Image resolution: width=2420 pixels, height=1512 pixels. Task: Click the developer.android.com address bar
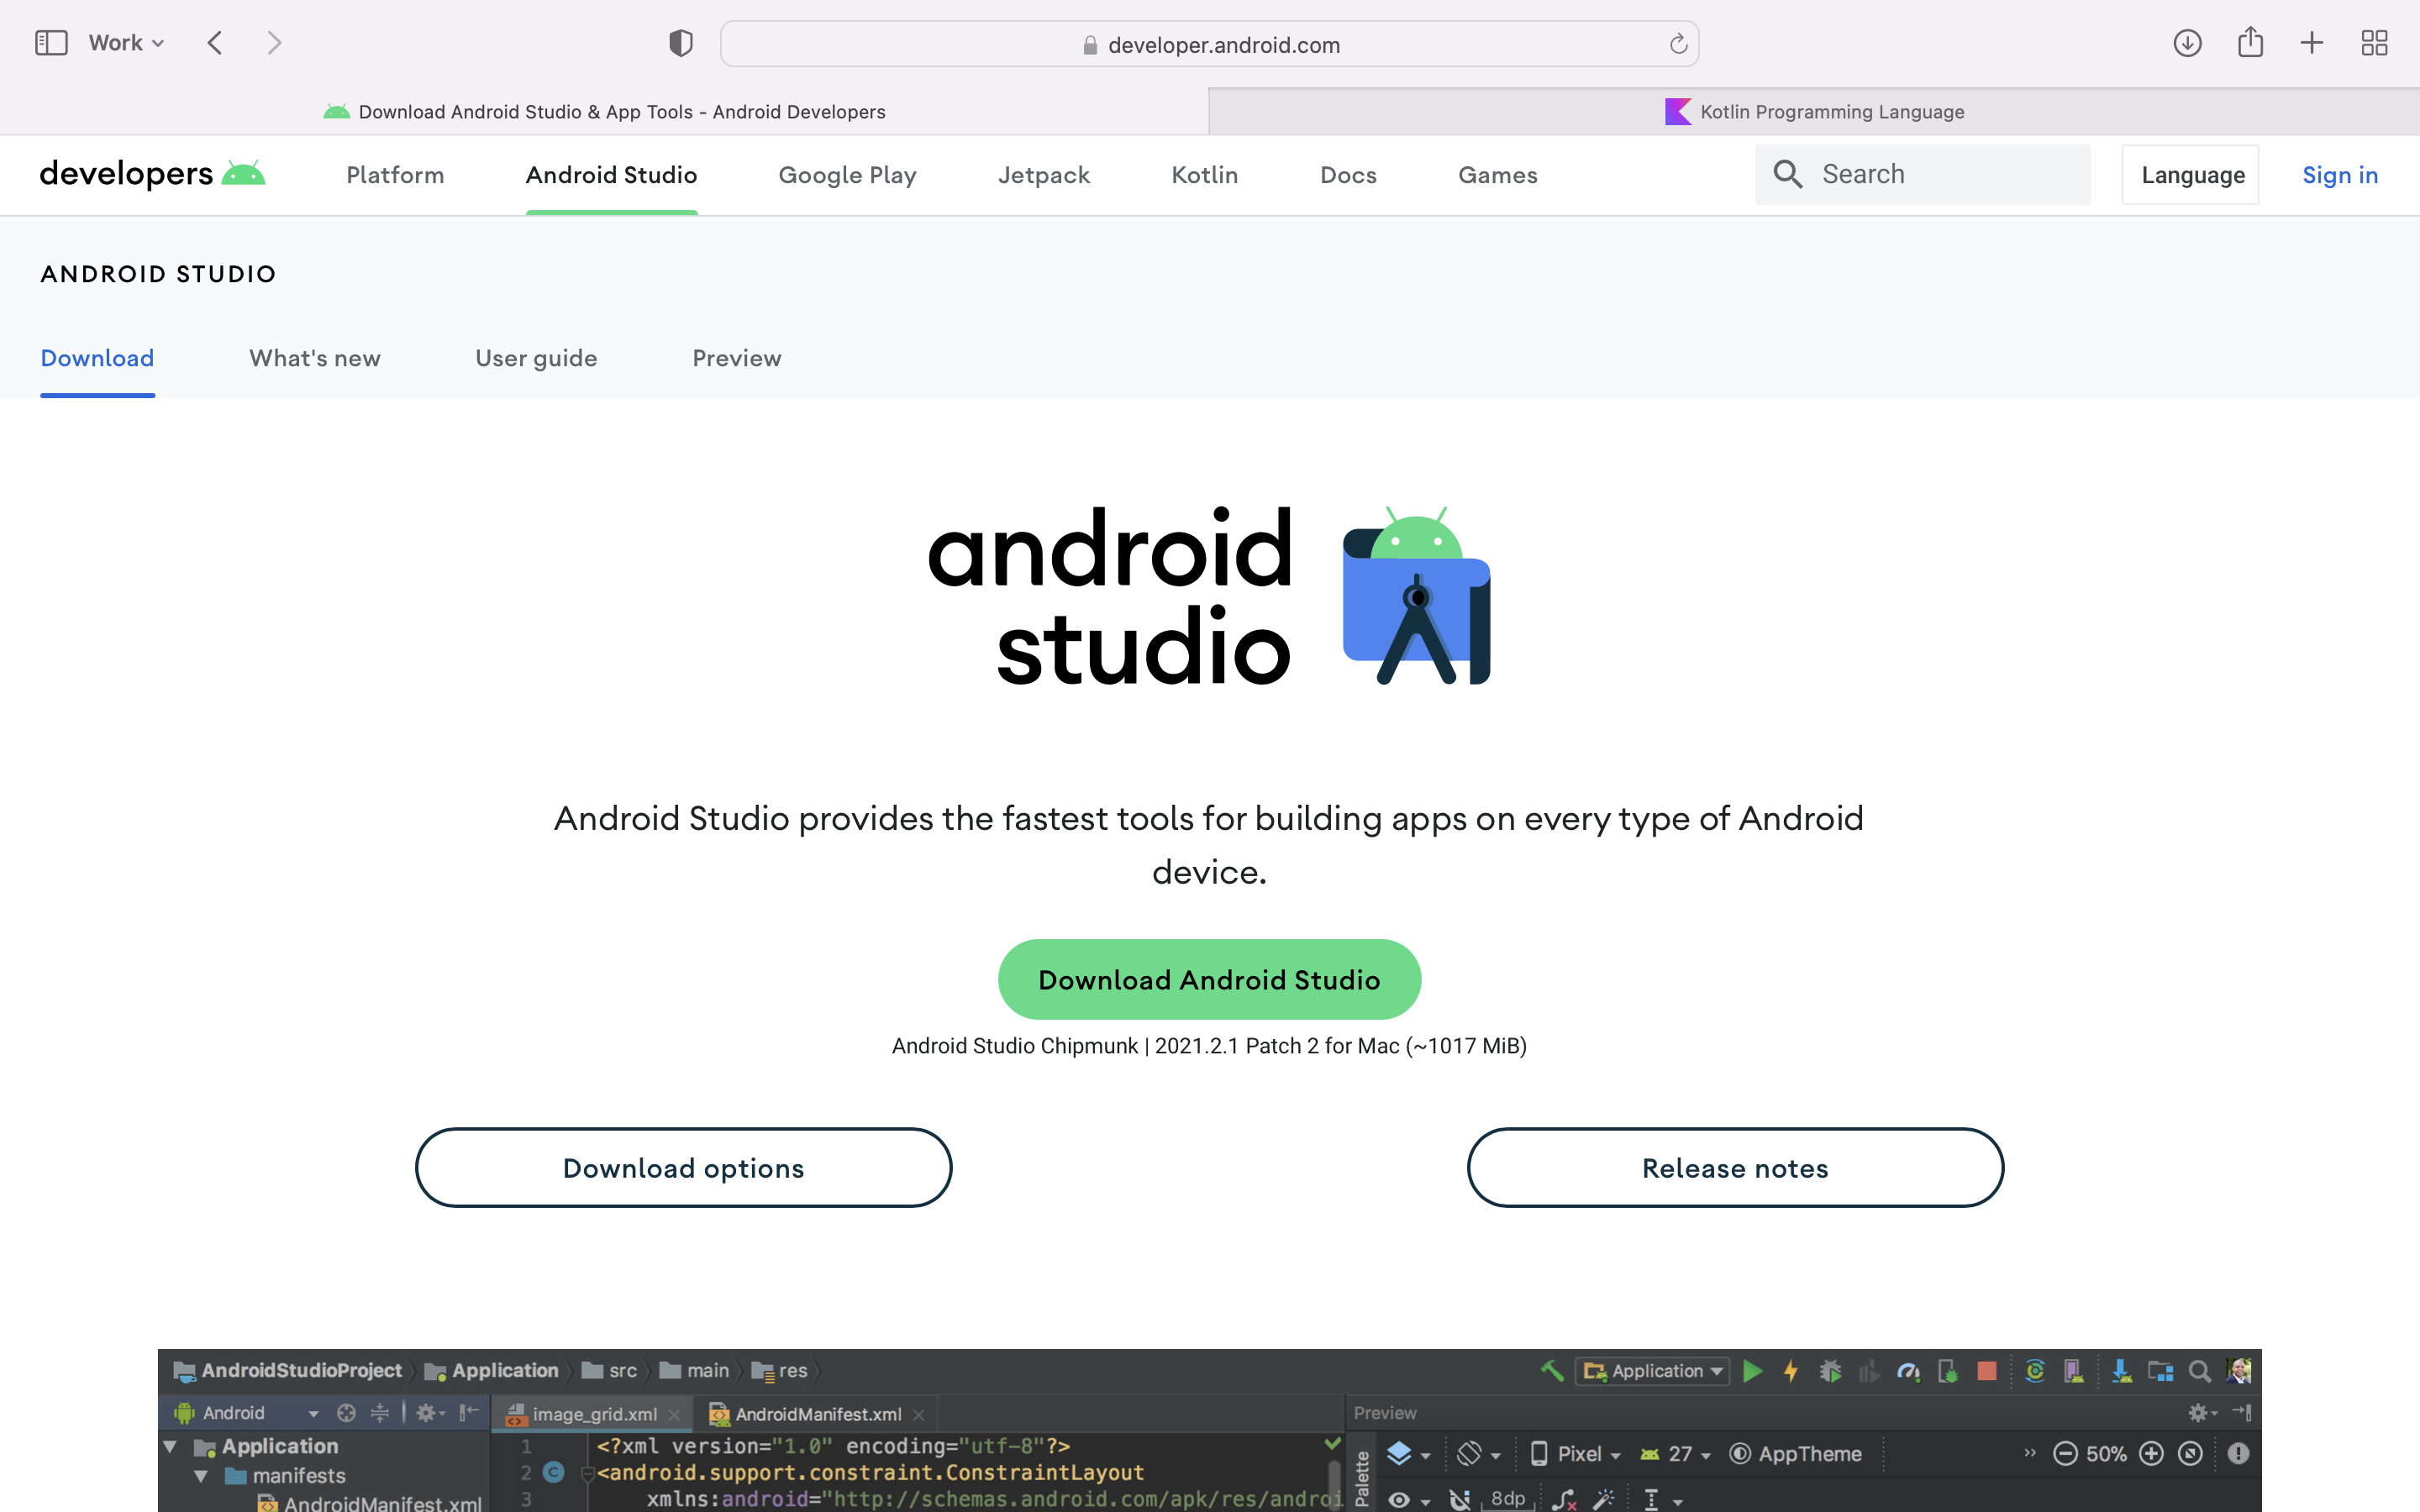tap(1208, 45)
